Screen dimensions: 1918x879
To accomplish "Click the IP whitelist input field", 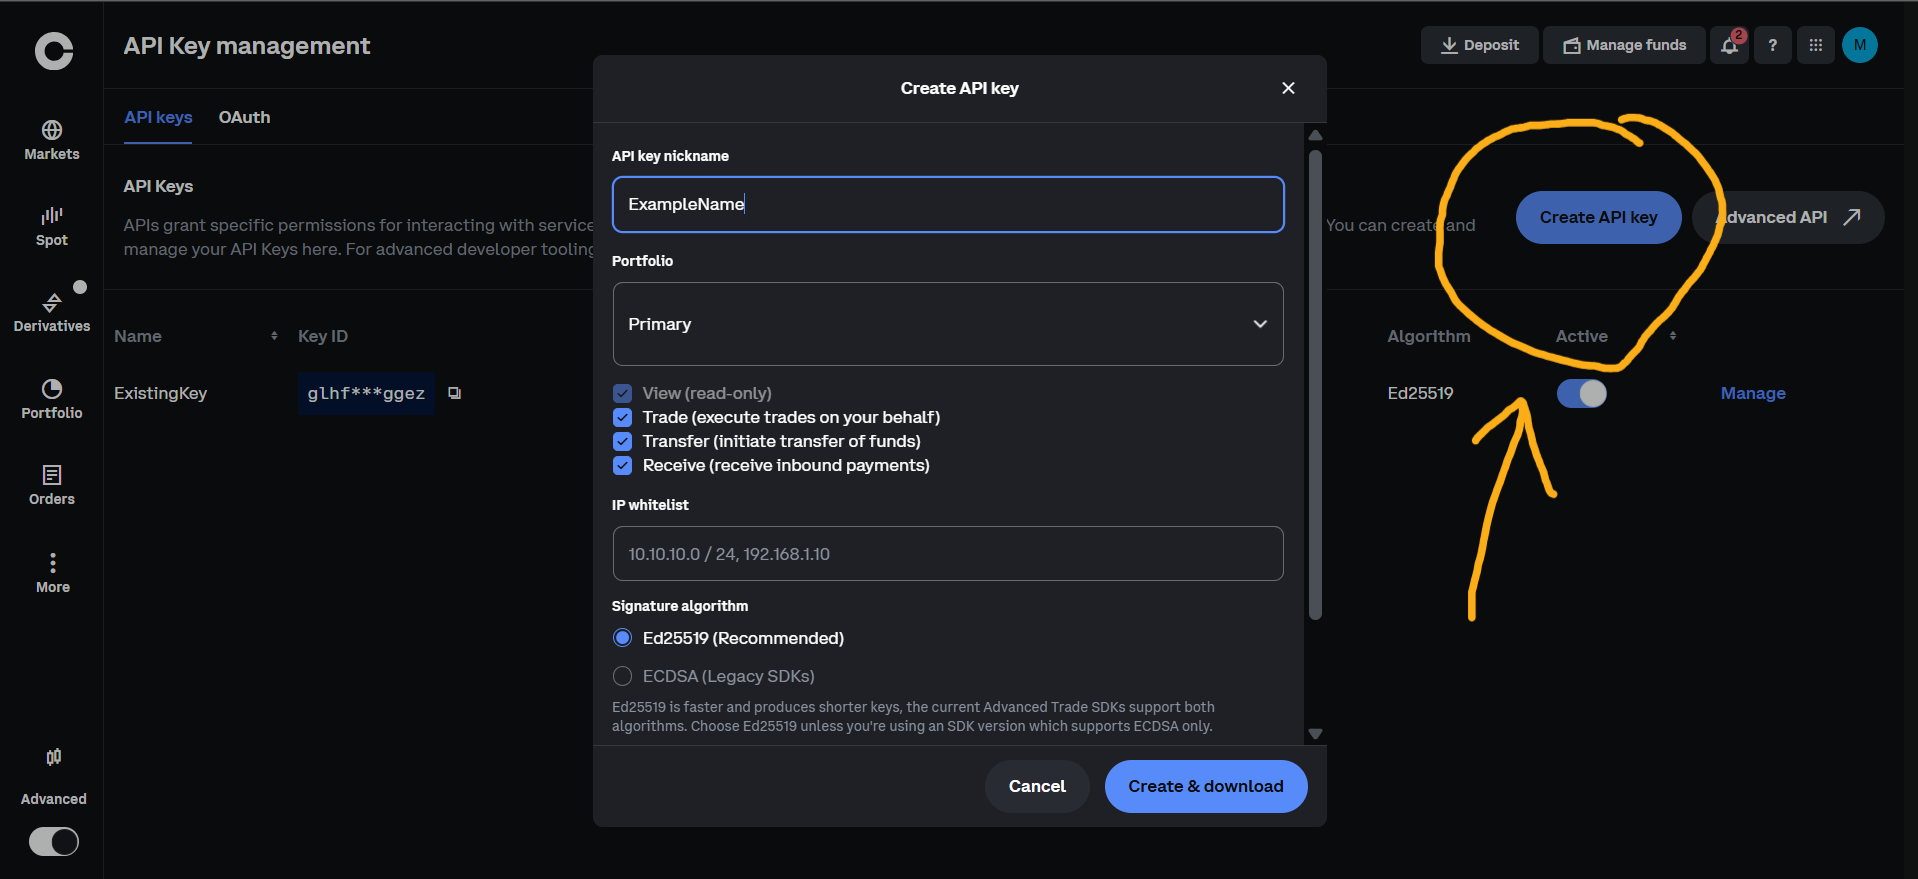I will [x=948, y=554].
